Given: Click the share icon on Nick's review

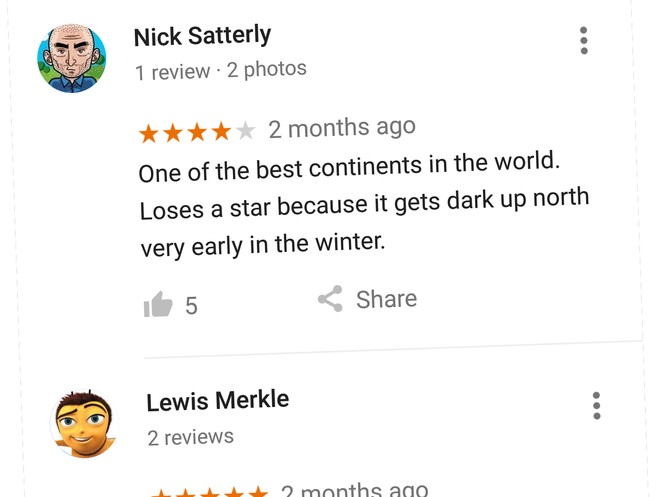Looking at the screenshot, I should tap(330, 299).
